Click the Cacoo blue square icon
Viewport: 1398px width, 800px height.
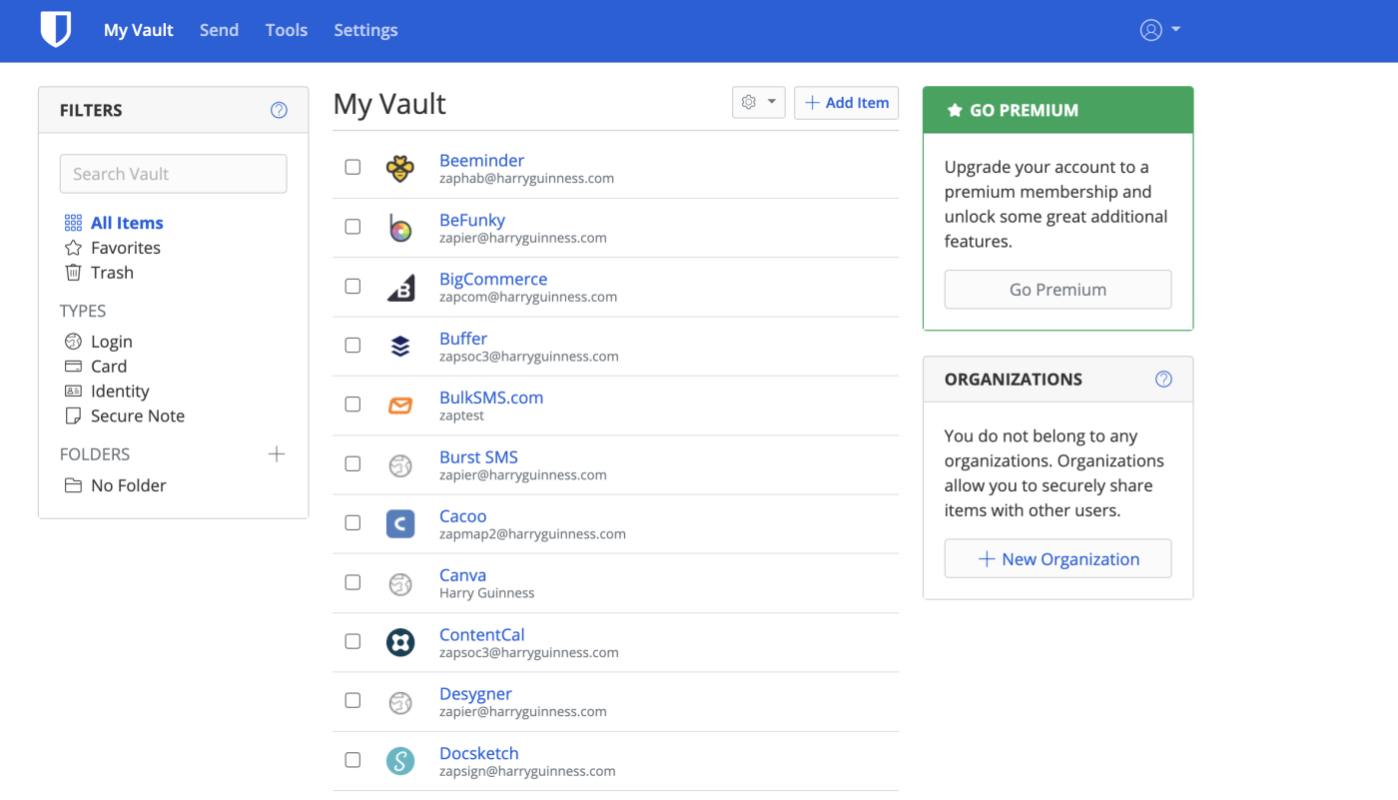[x=400, y=523]
